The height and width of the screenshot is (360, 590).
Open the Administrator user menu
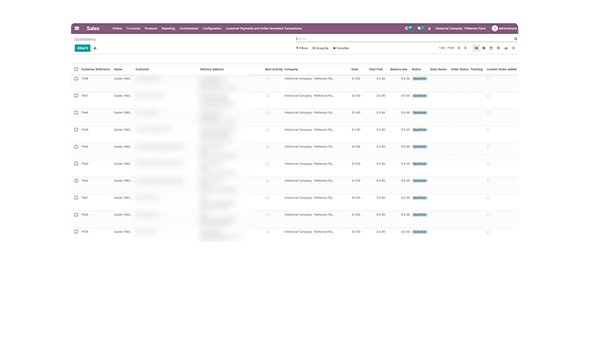pos(504,28)
